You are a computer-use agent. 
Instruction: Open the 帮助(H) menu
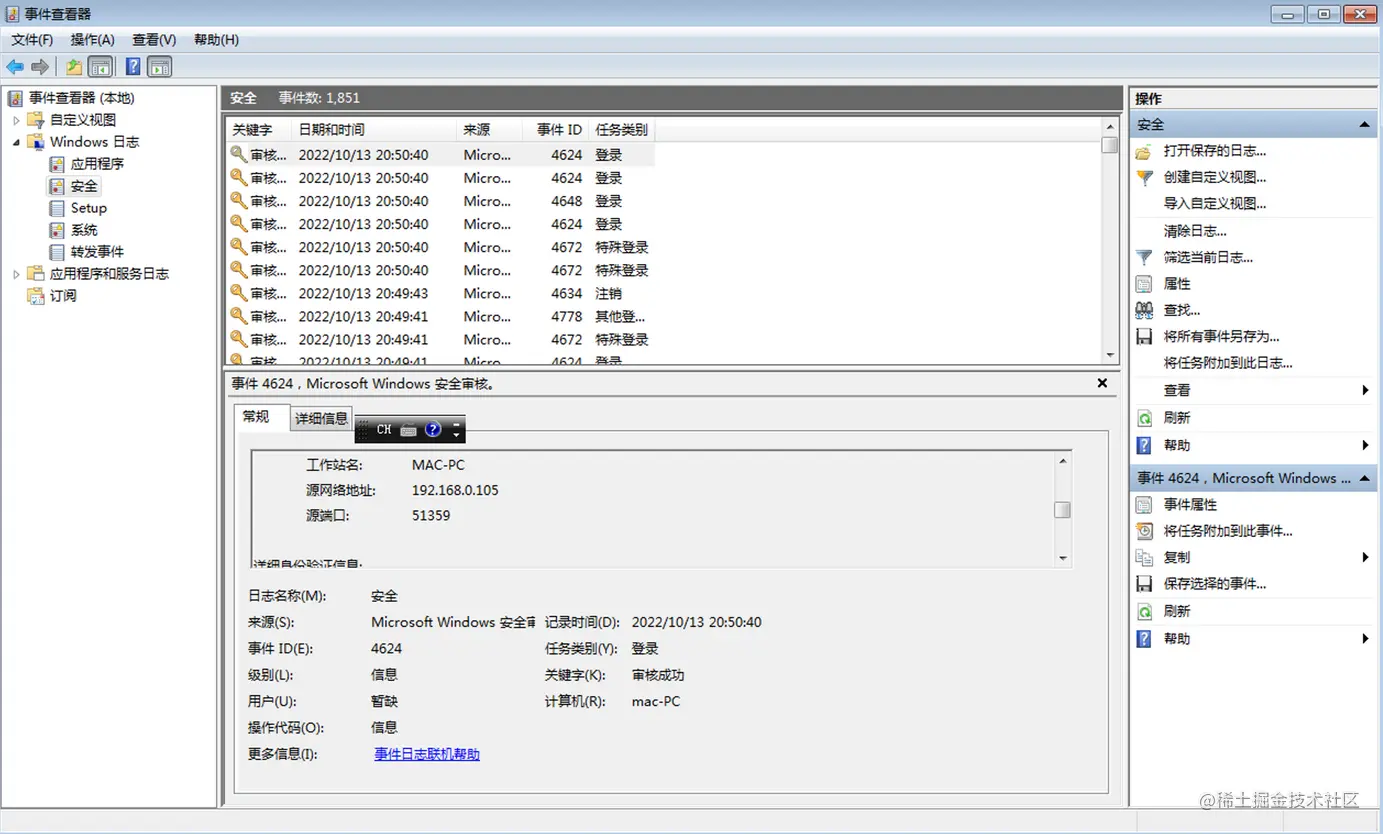216,40
